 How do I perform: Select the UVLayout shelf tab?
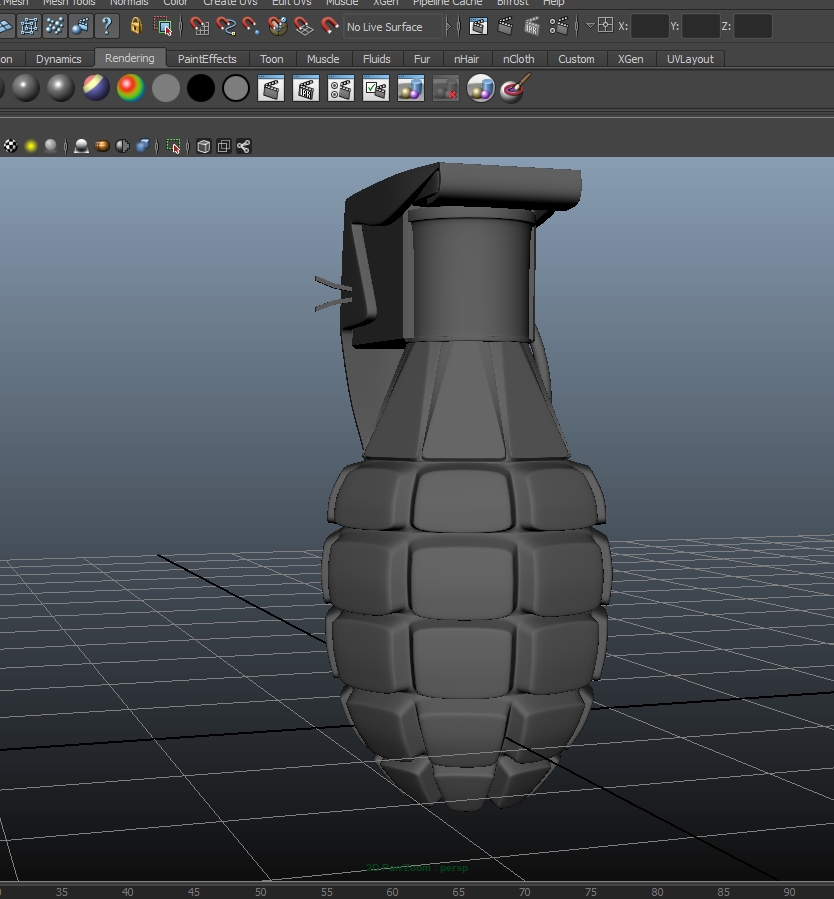[690, 59]
